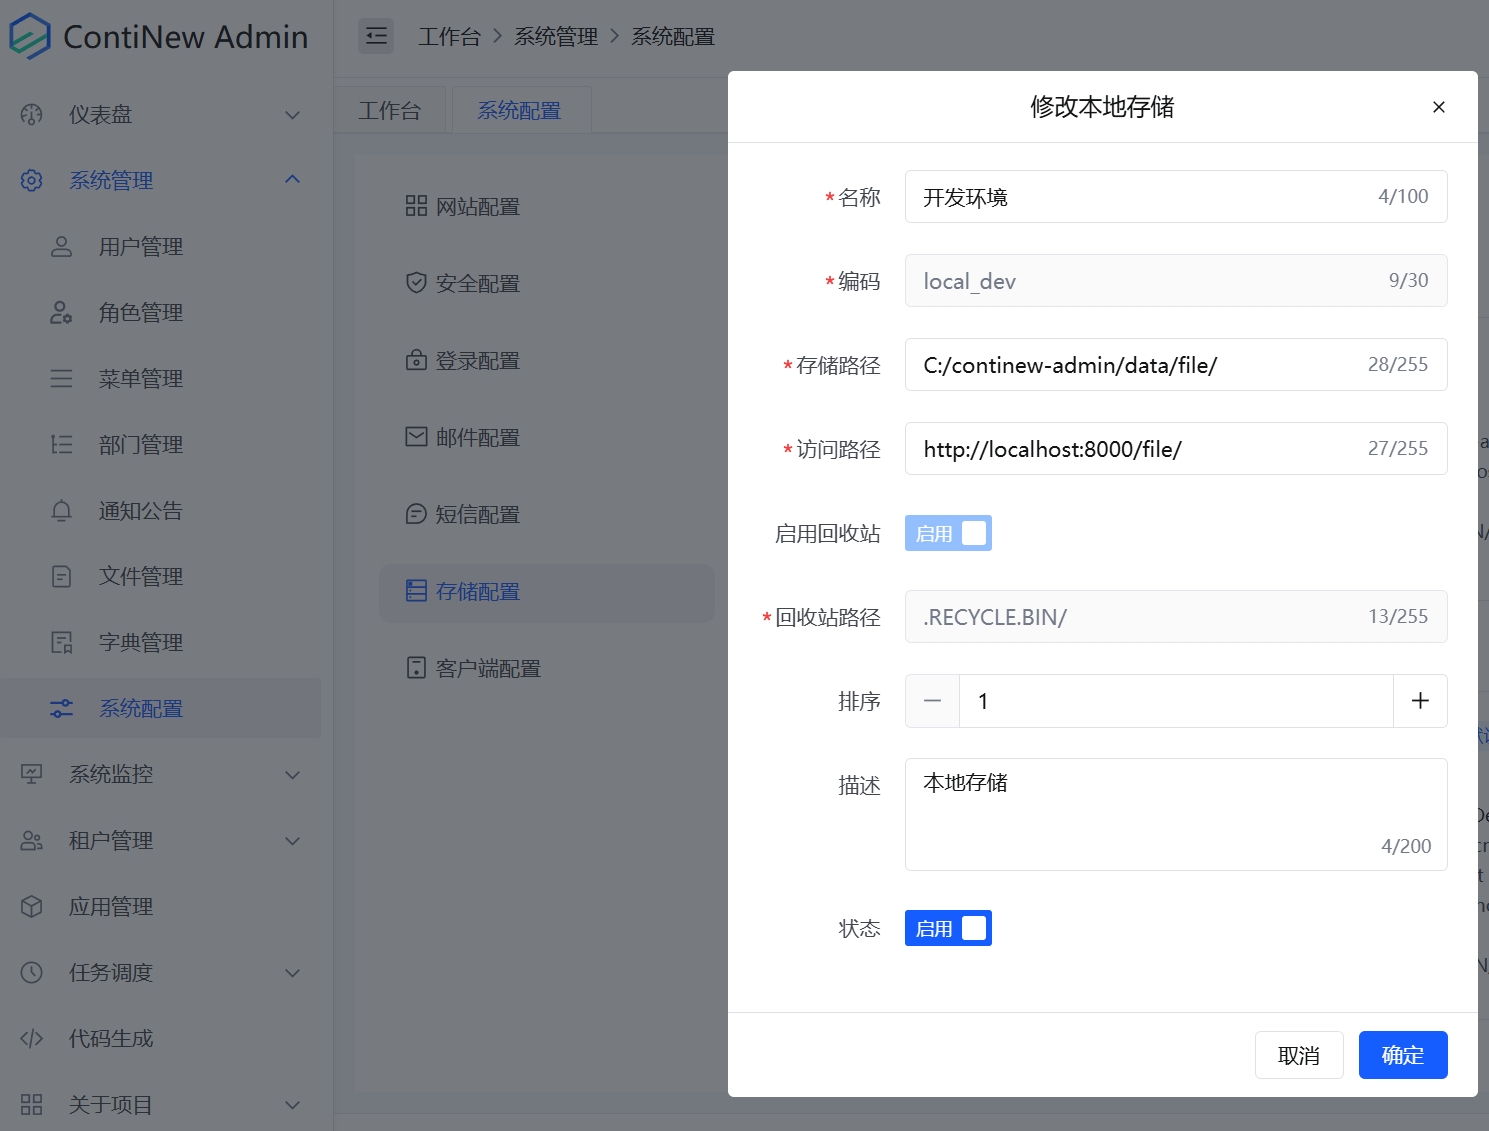Switch to the 工作台 tab

click(390, 111)
